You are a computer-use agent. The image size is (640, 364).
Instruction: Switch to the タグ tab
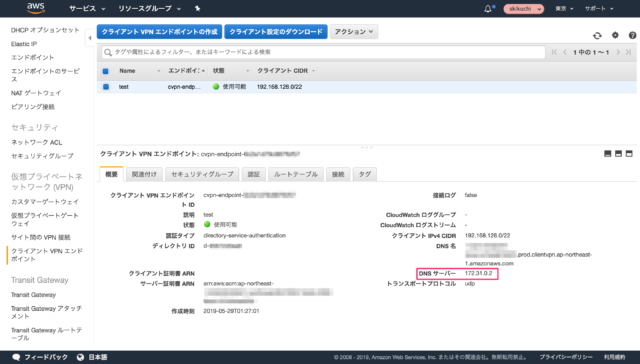pyautogui.click(x=364, y=174)
